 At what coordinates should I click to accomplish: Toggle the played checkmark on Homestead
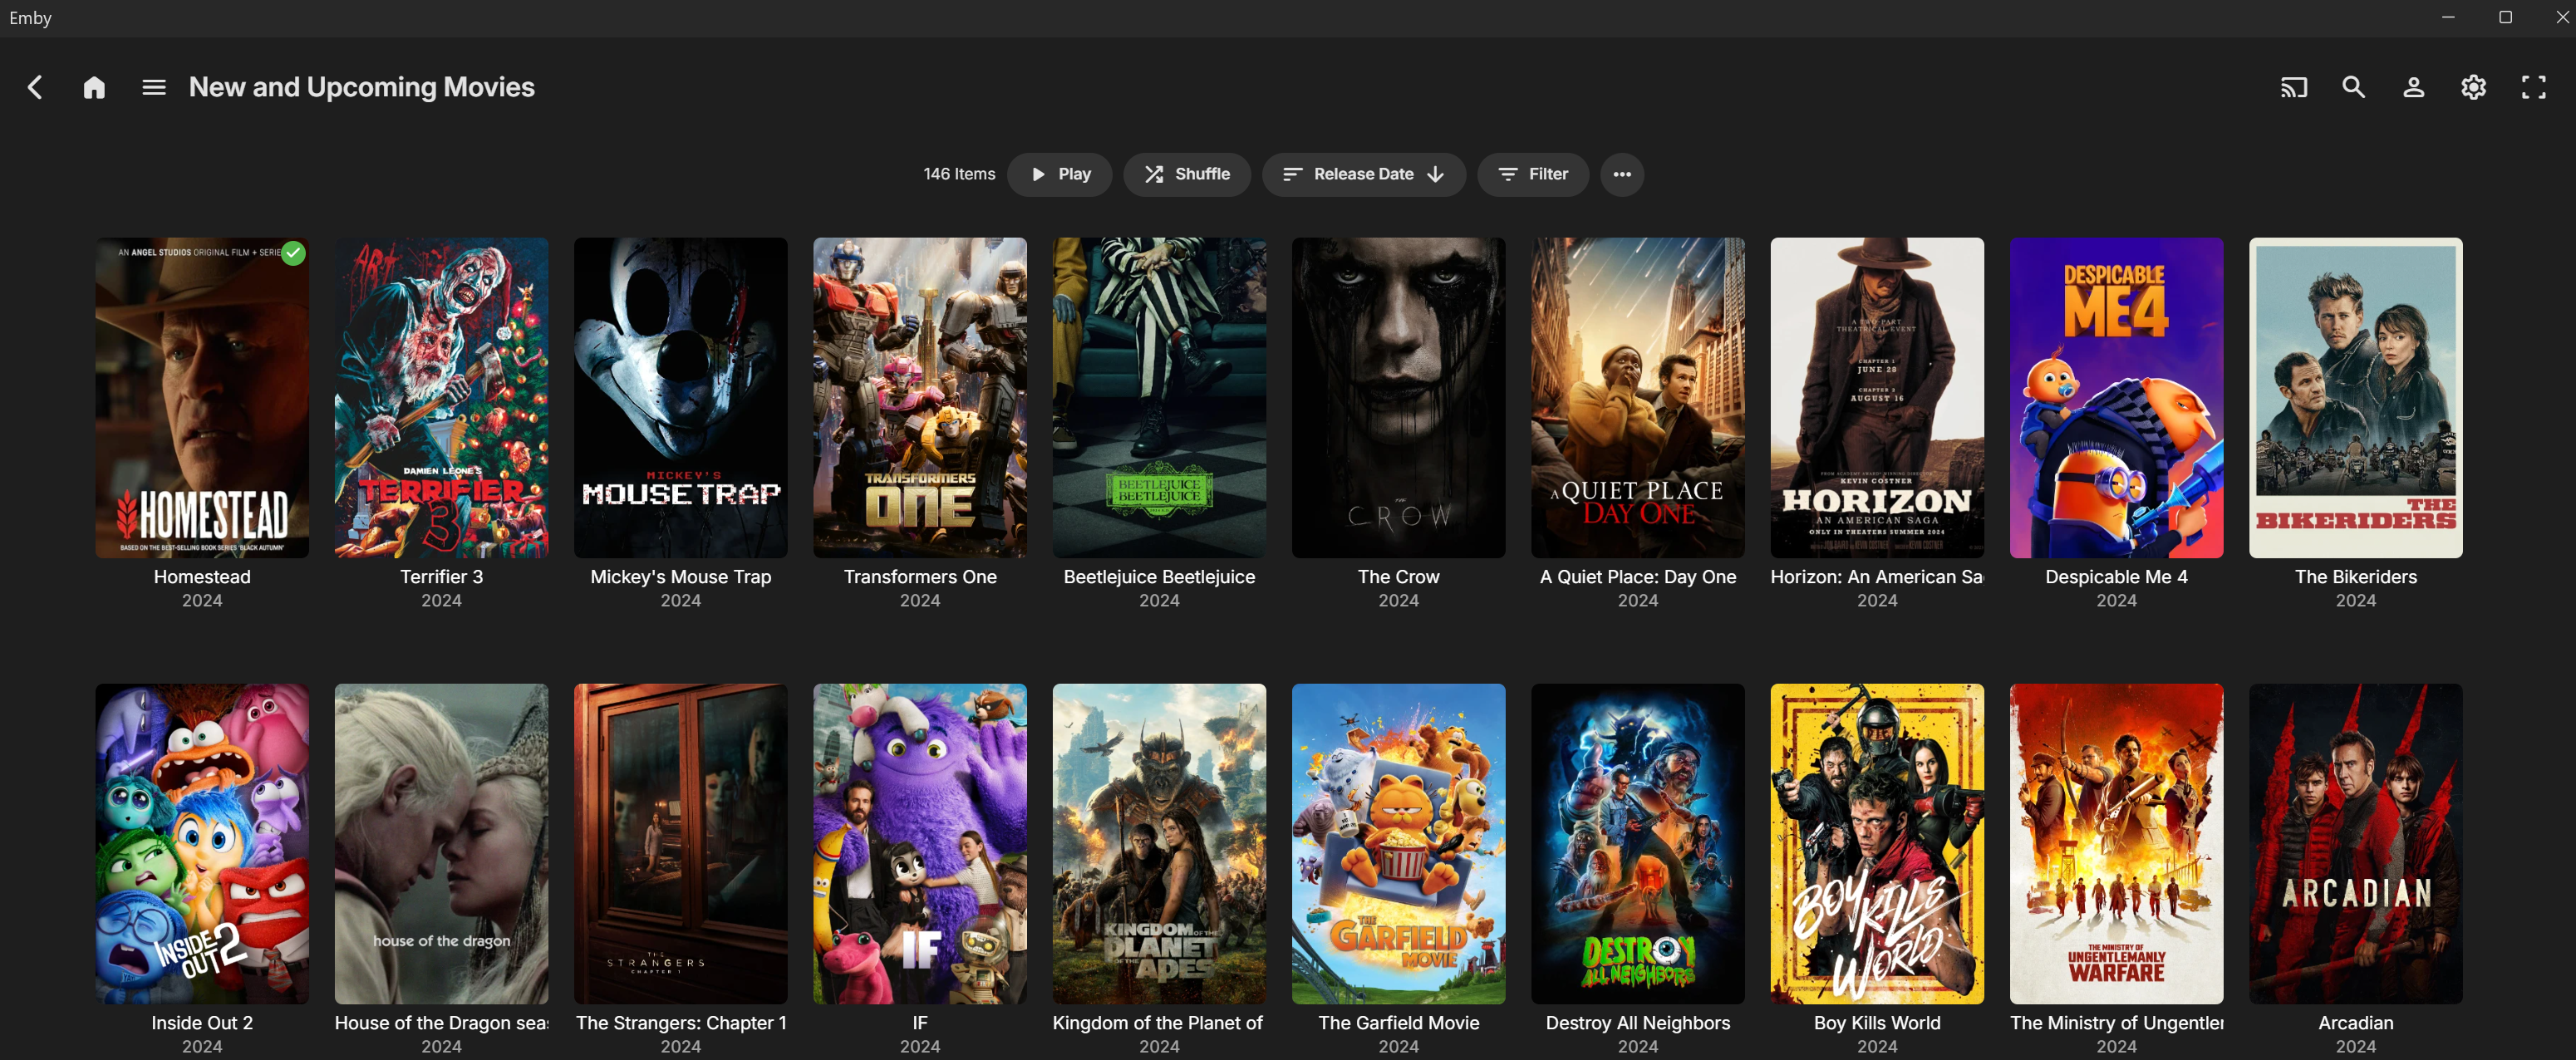[x=293, y=253]
